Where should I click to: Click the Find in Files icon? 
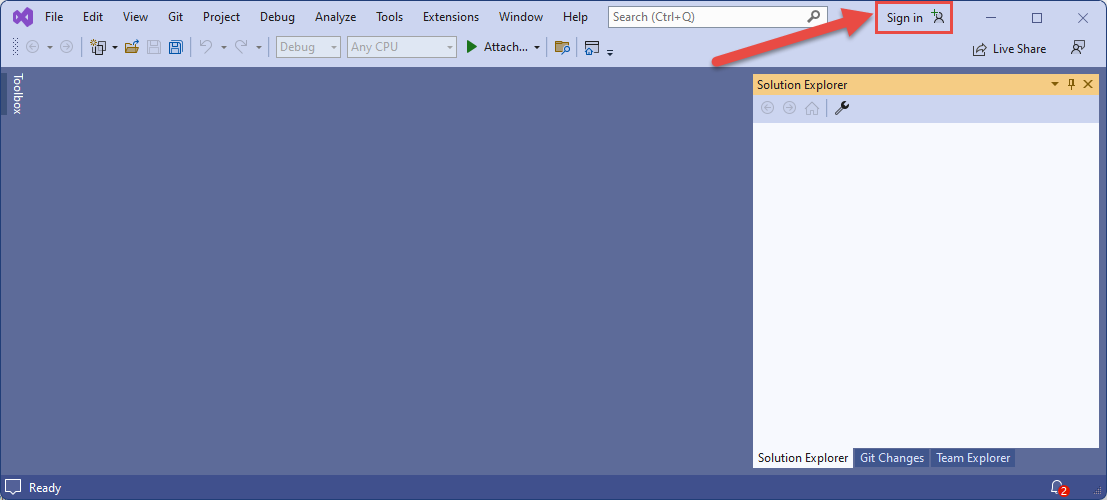562,47
